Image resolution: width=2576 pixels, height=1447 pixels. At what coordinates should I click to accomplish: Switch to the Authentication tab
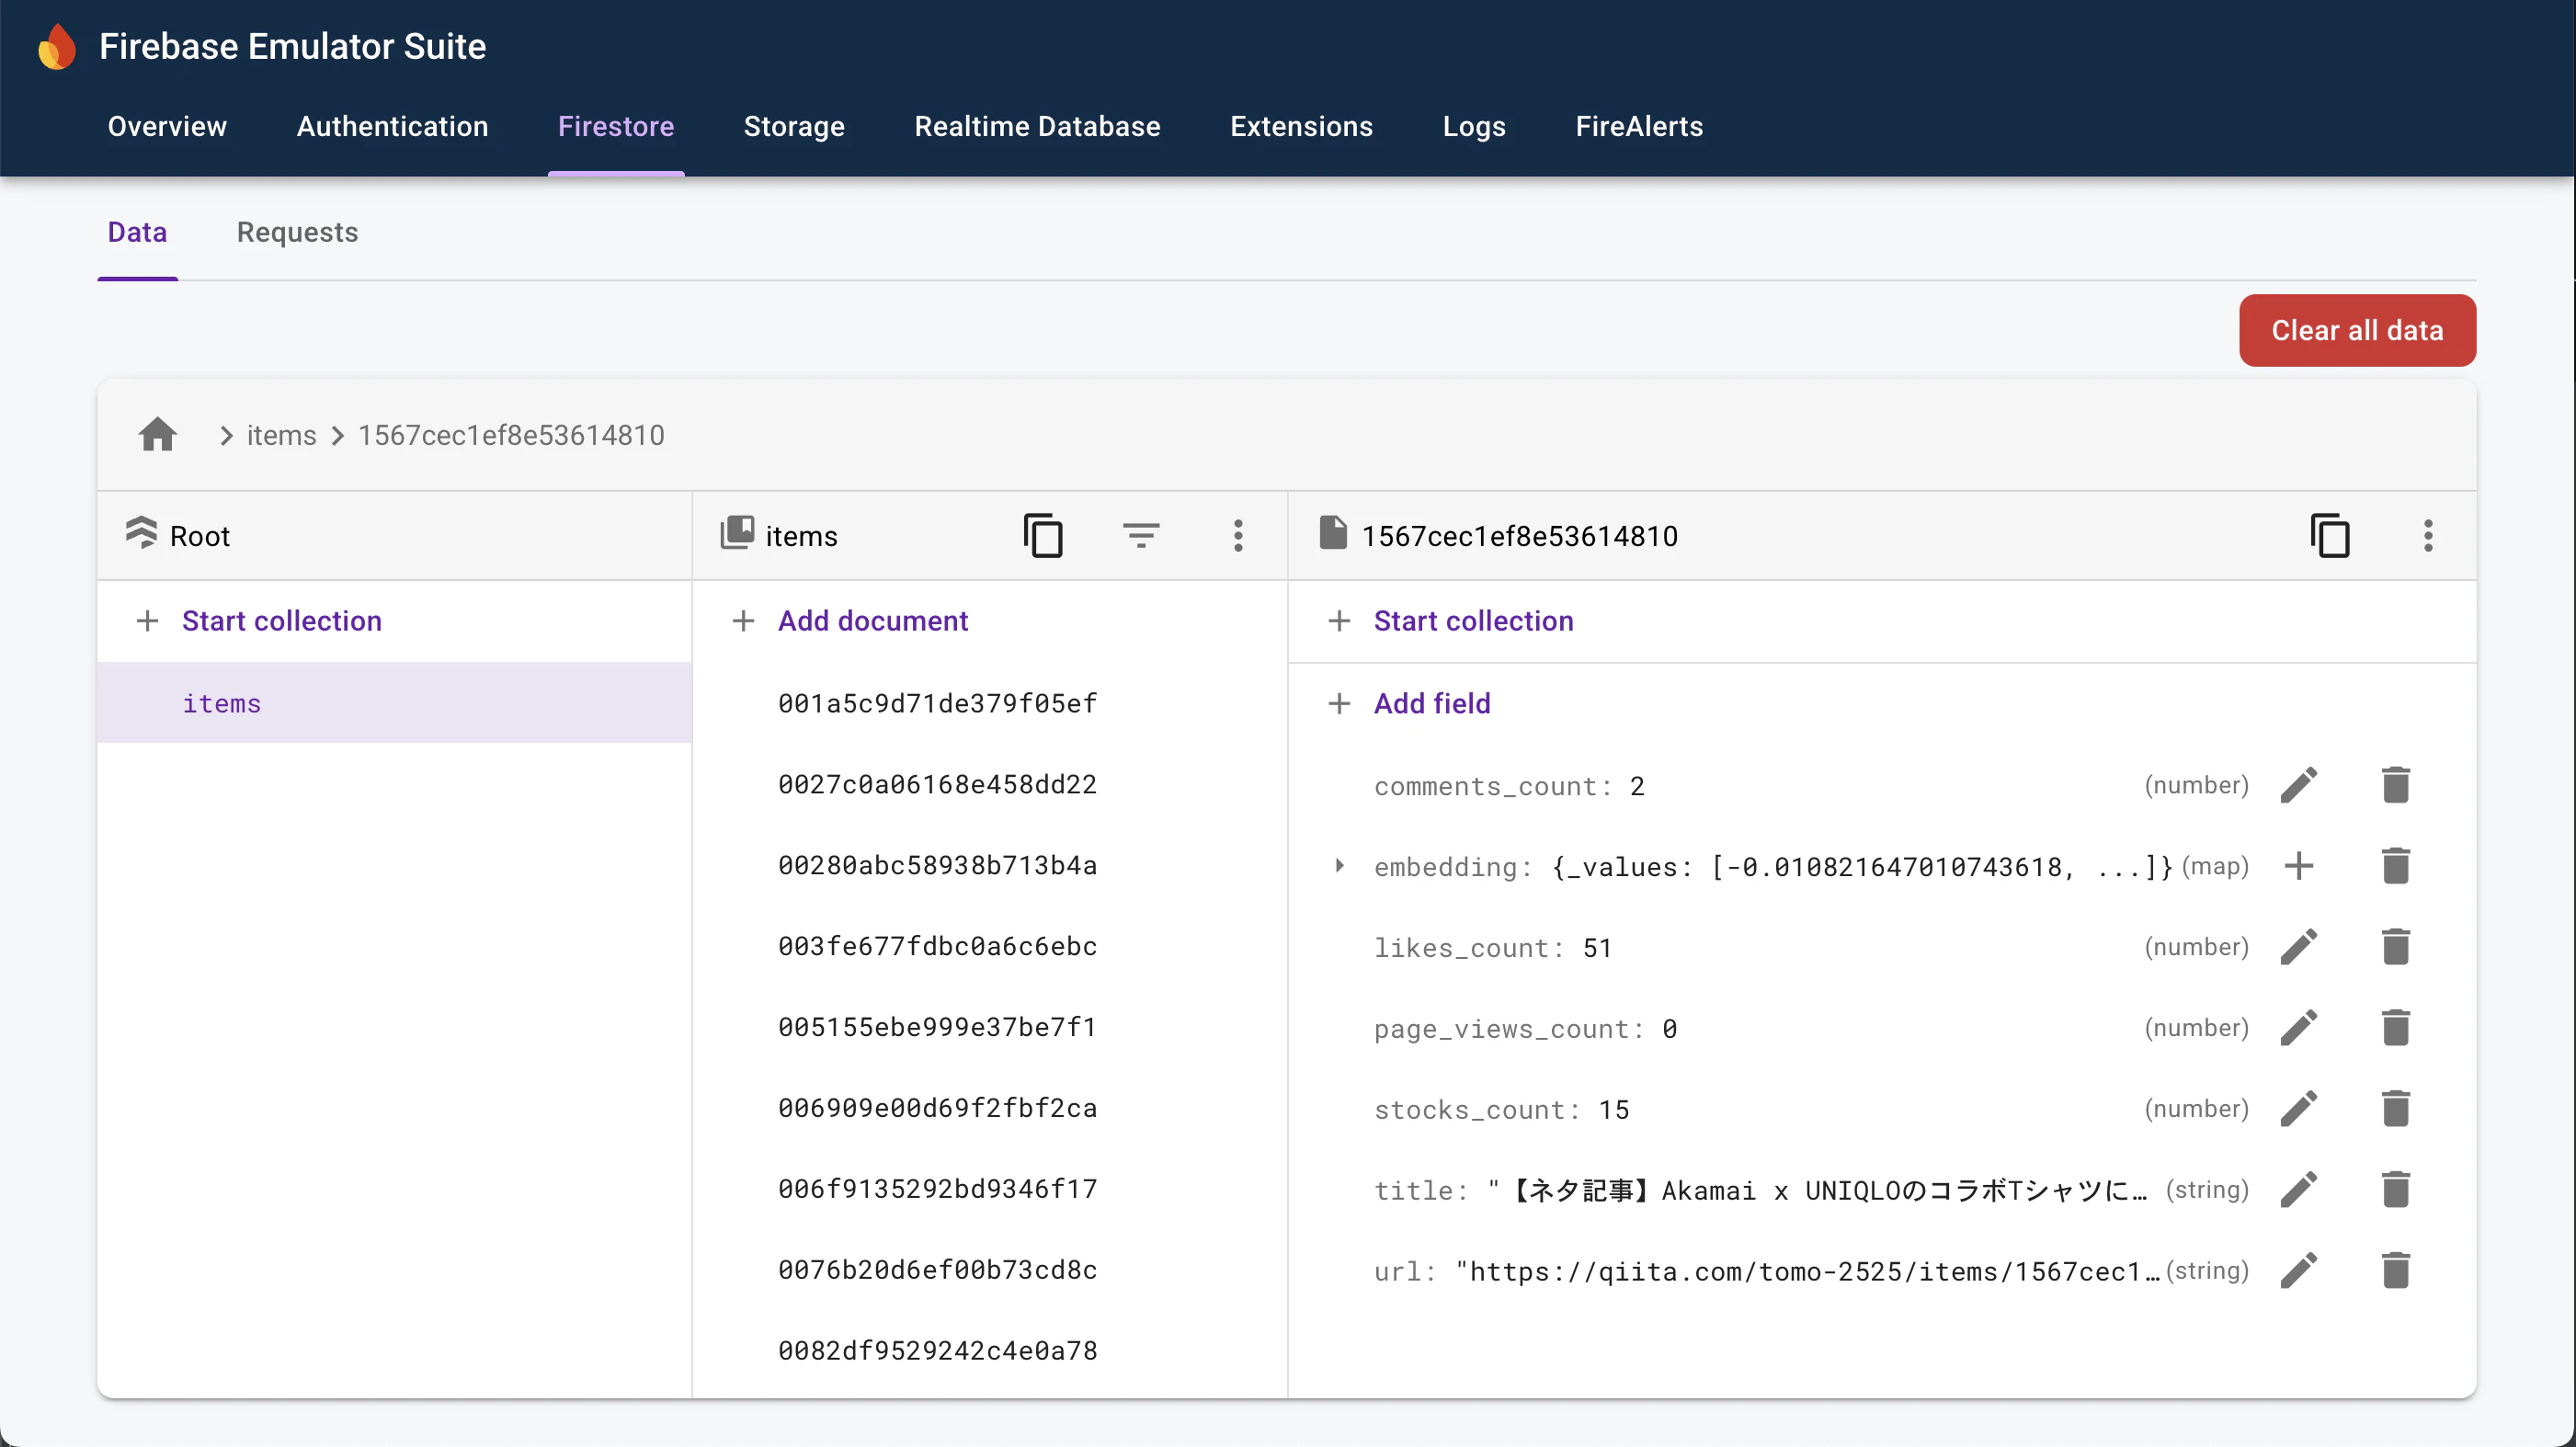[x=392, y=126]
